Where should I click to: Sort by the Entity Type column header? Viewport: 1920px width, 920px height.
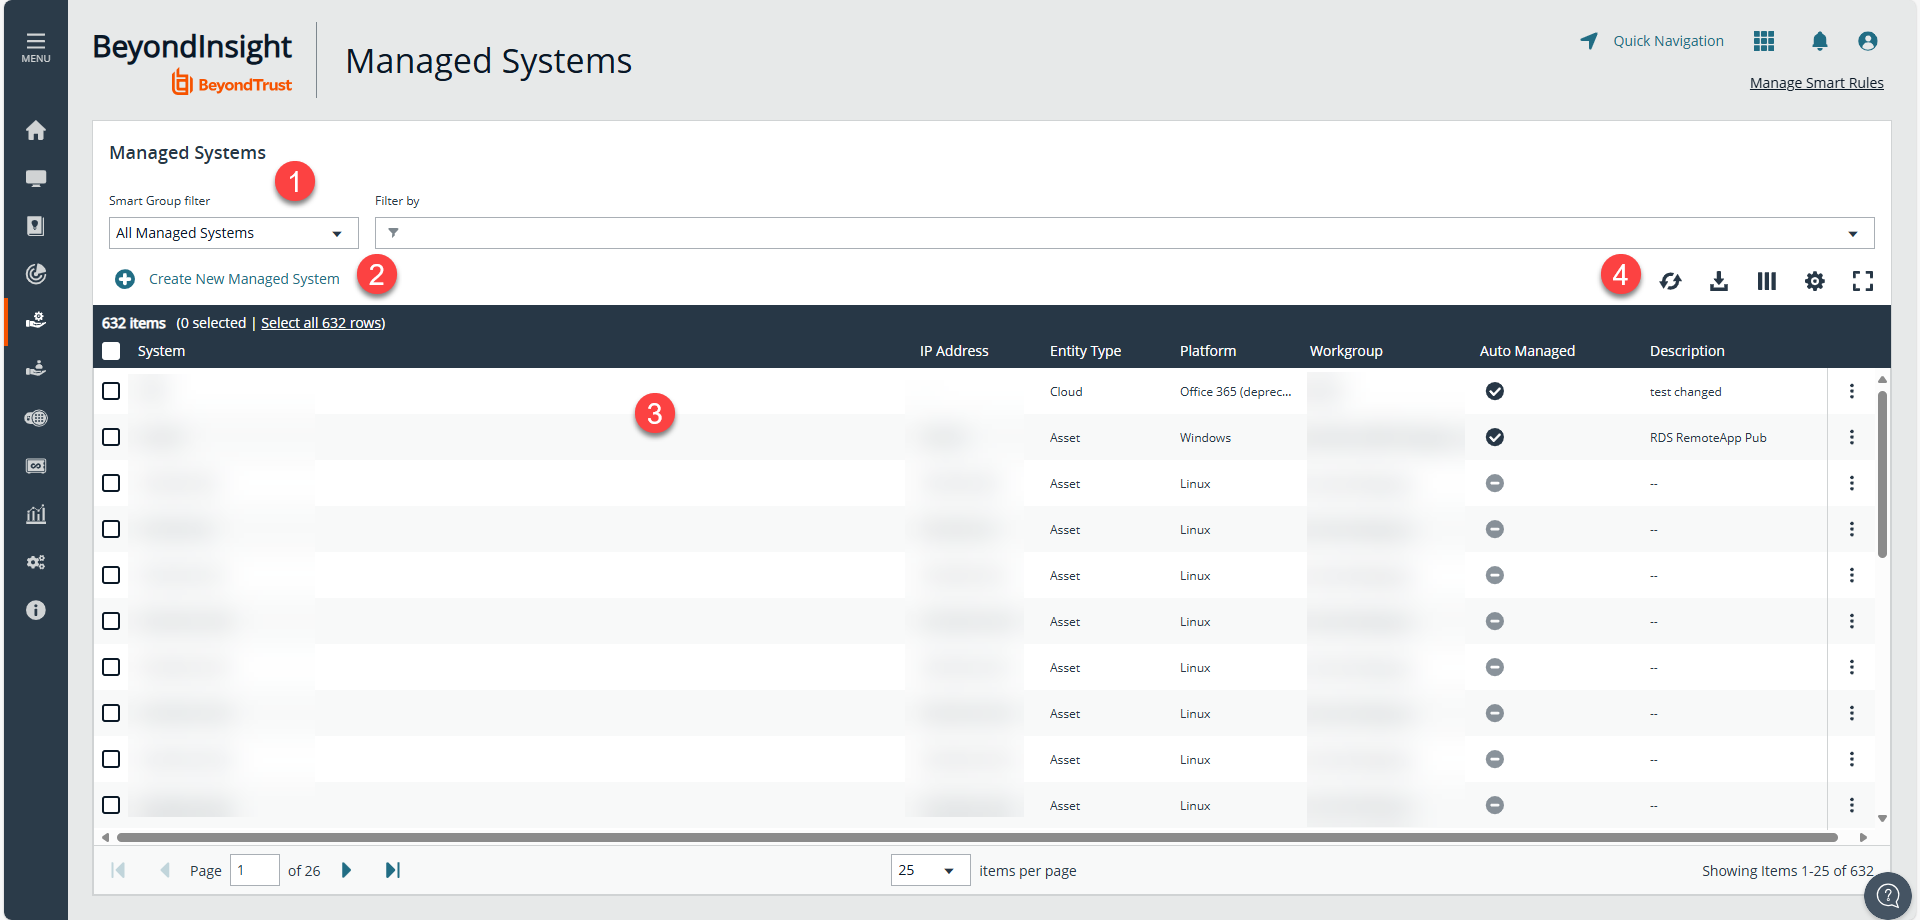(x=1085, y=351)
